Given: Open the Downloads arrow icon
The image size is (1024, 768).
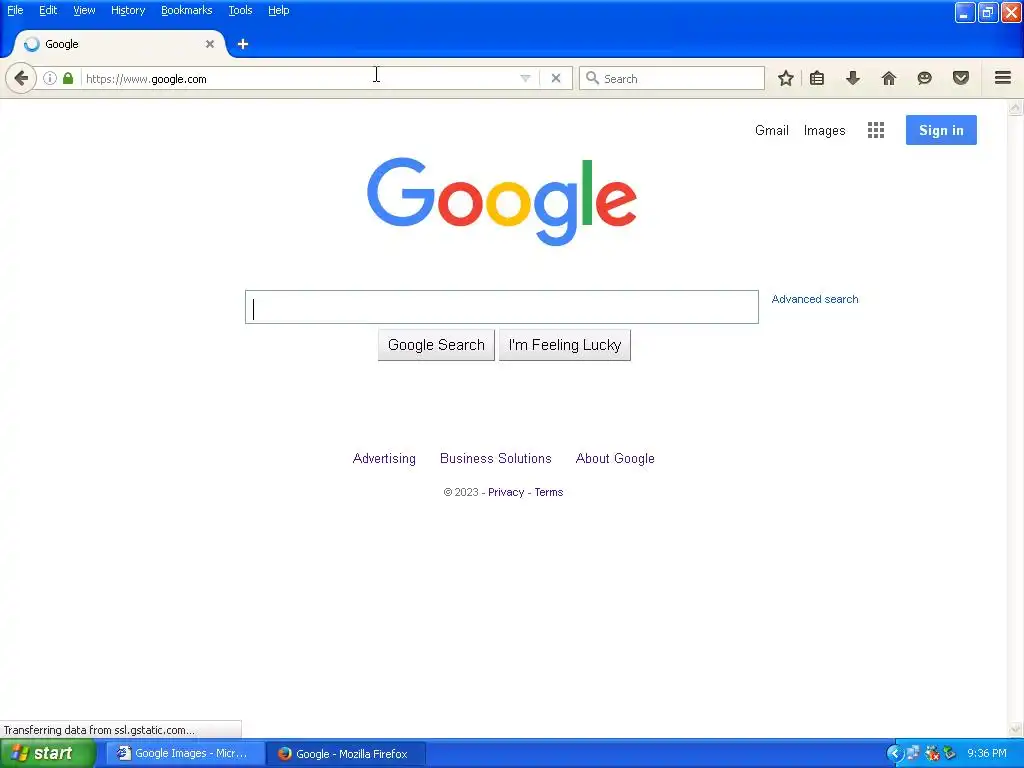Looking at the screenshot, I should (x=853, y=78).
